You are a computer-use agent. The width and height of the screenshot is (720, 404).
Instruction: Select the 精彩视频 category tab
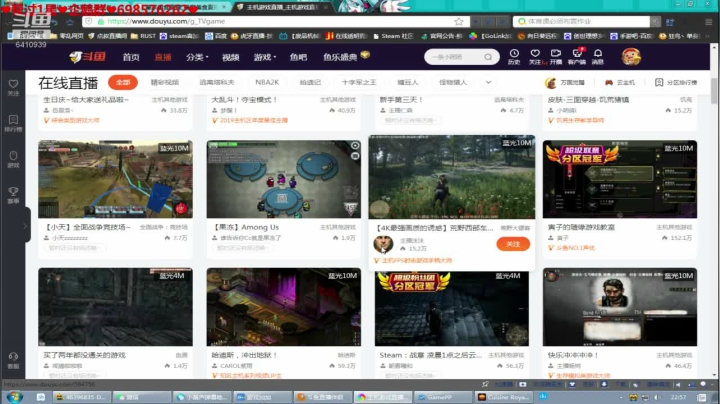(x=165, y=82)
